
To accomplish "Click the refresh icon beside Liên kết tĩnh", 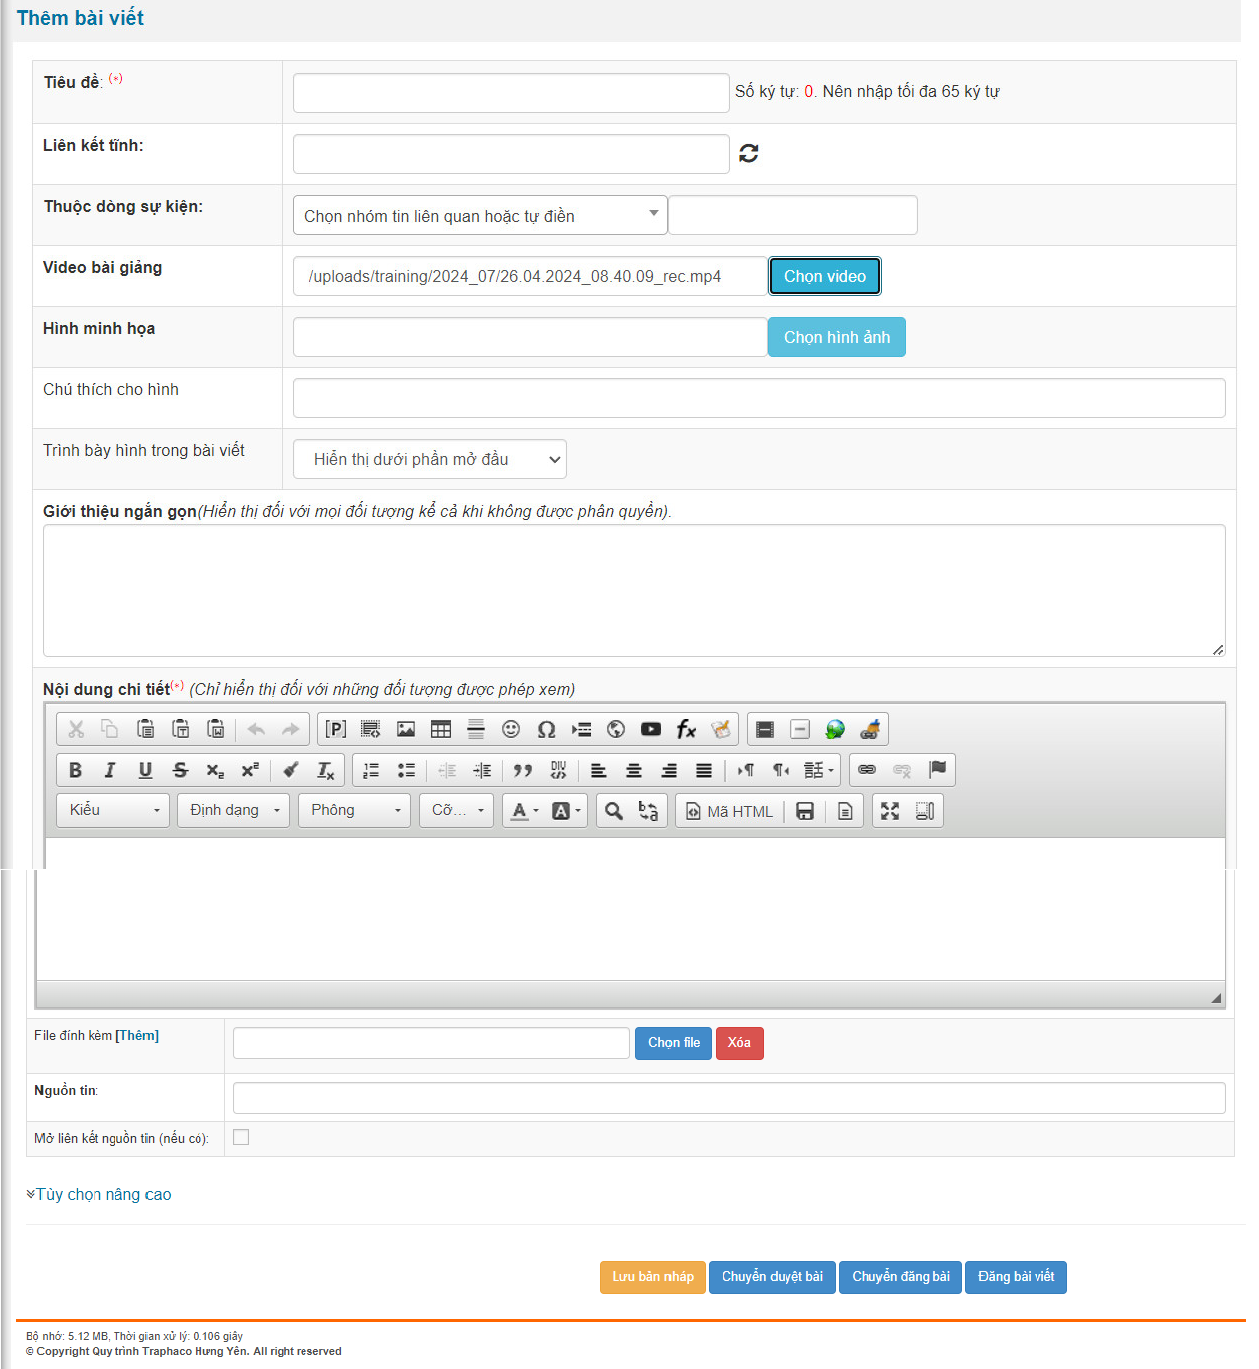I will pyautogui.click(x=748, y=153).
